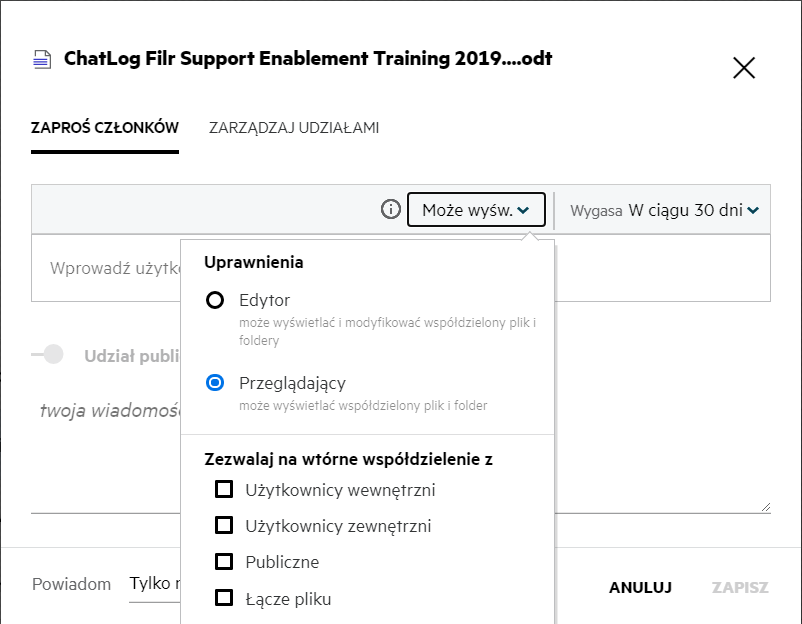Enable Użytkownicy zewnętrzni re-share option

pos(225,526)
